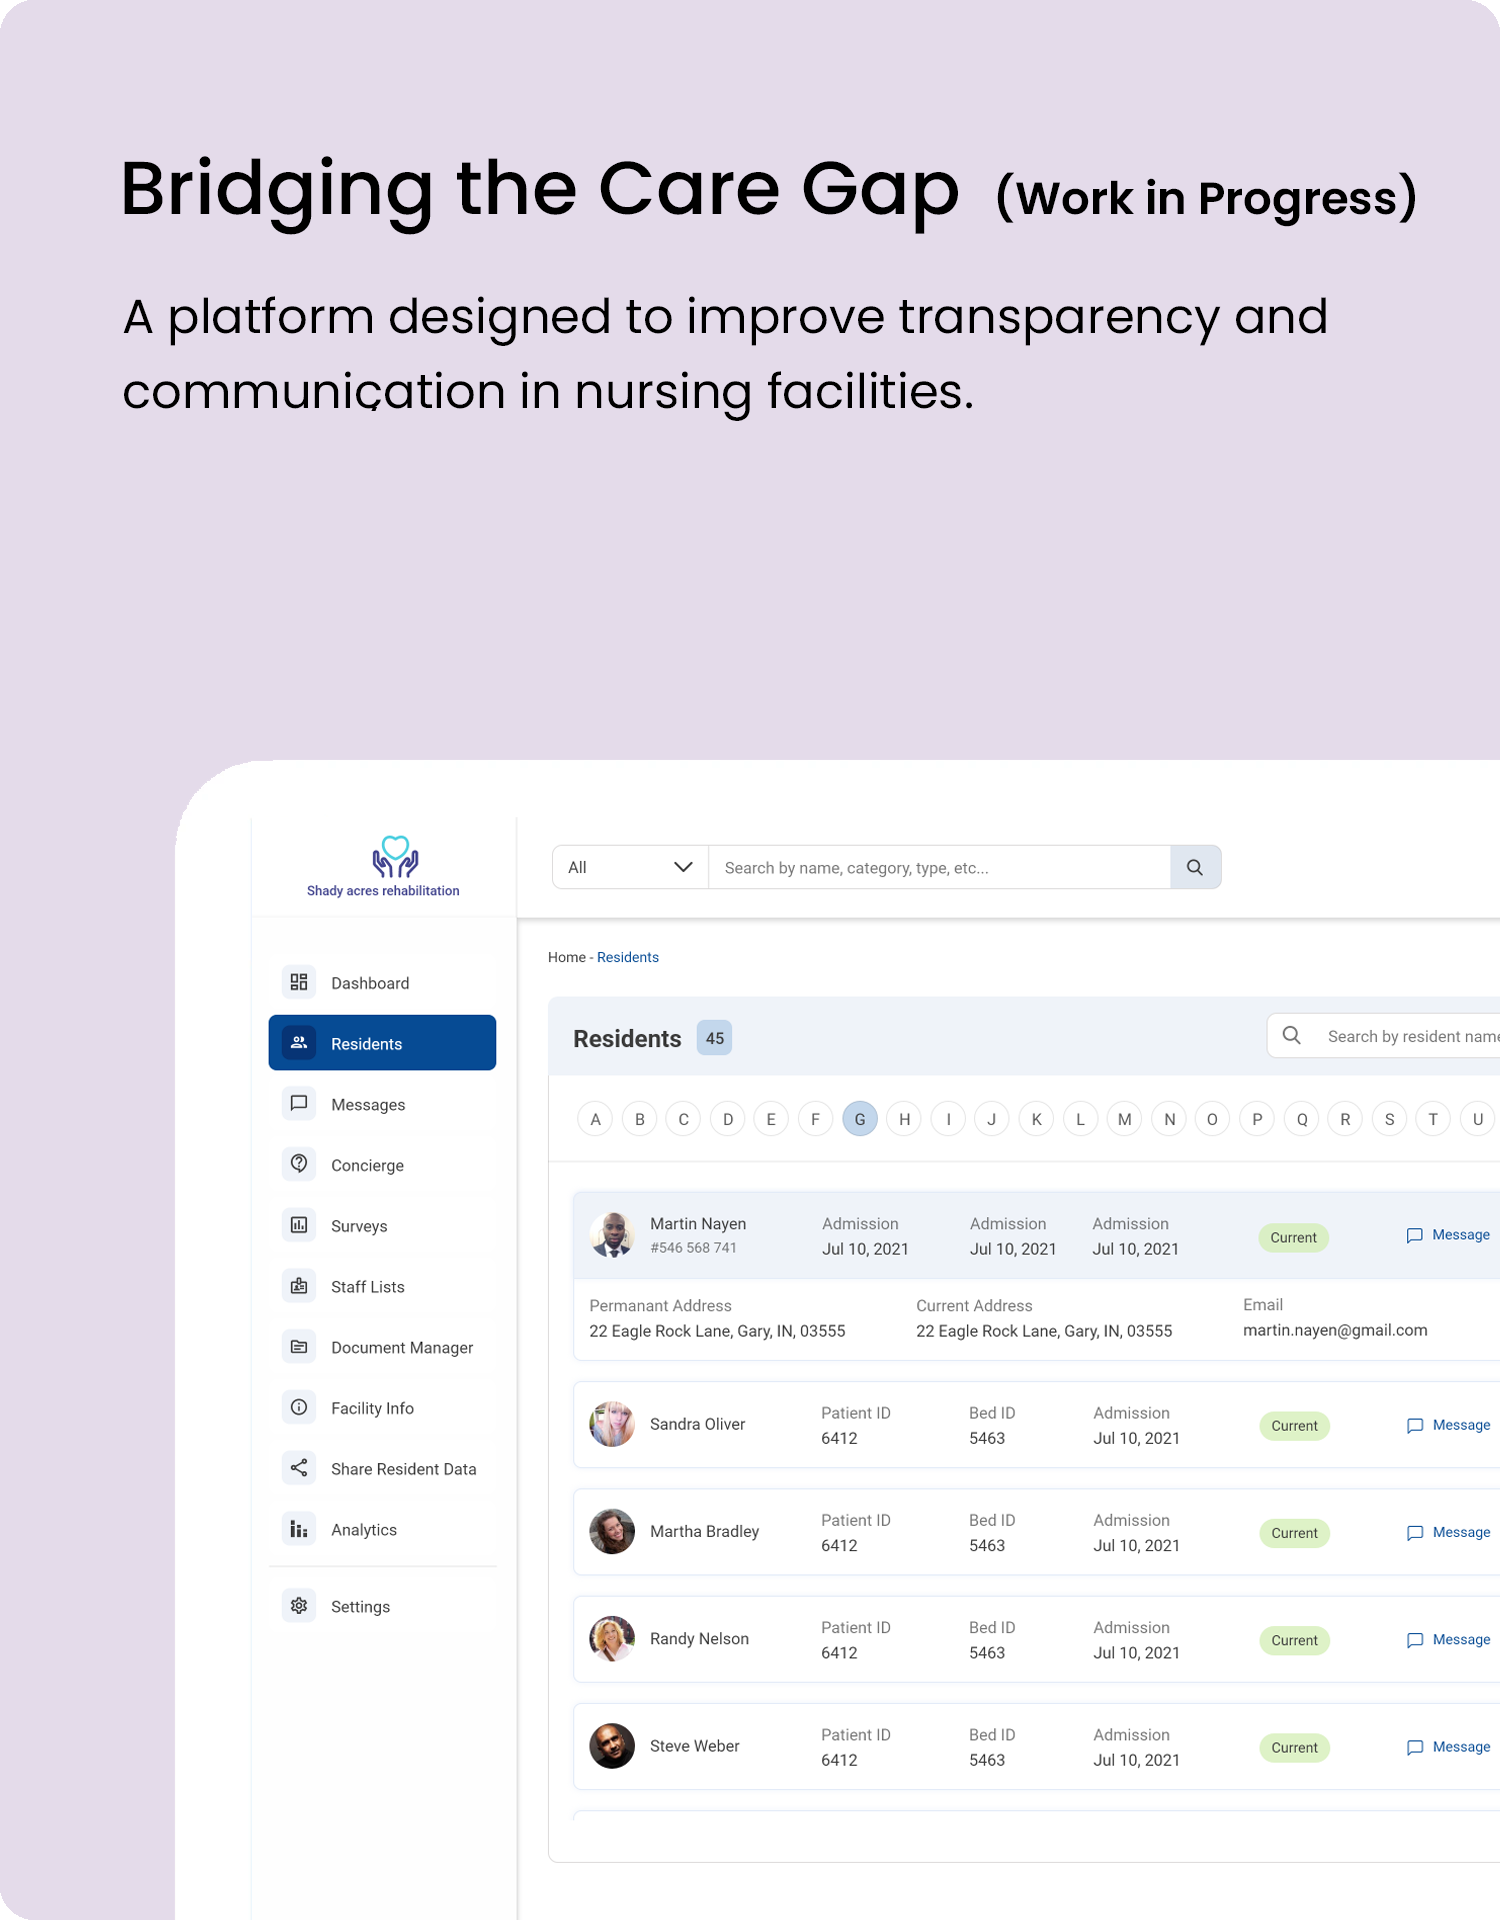Select letter M in alphabet filter
Viewport: 1500px width, 1920px height.
coord(1125,1119)
